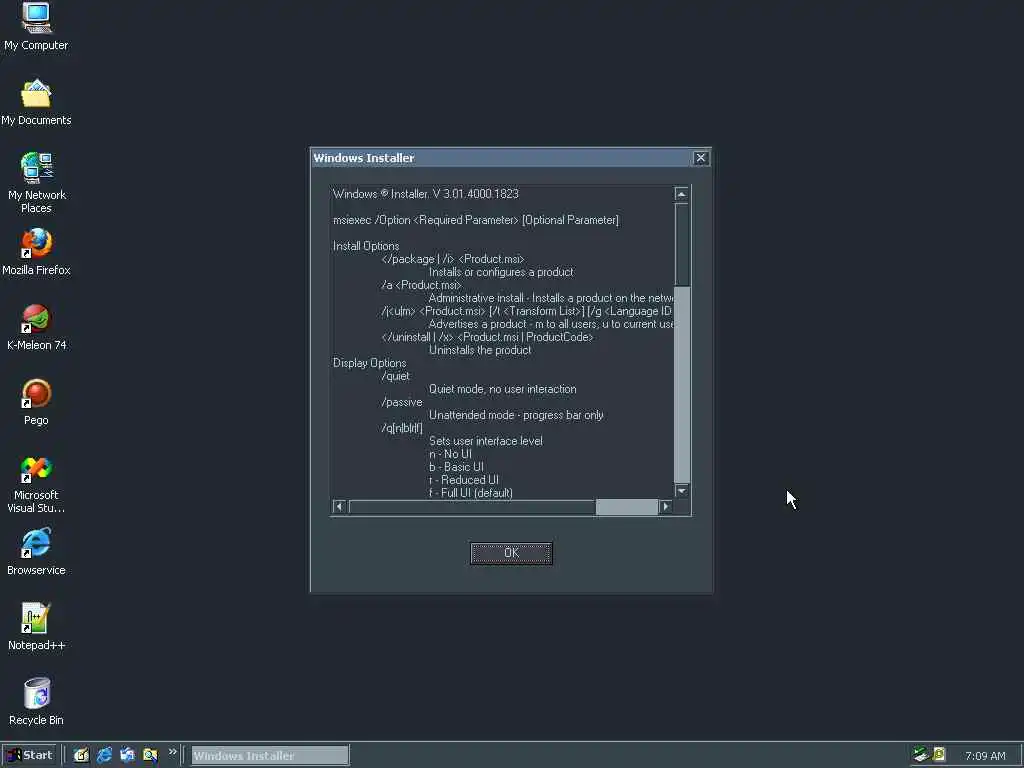
Task: Click 'Quiet mode, no user interaction' text
Action: 503,389
